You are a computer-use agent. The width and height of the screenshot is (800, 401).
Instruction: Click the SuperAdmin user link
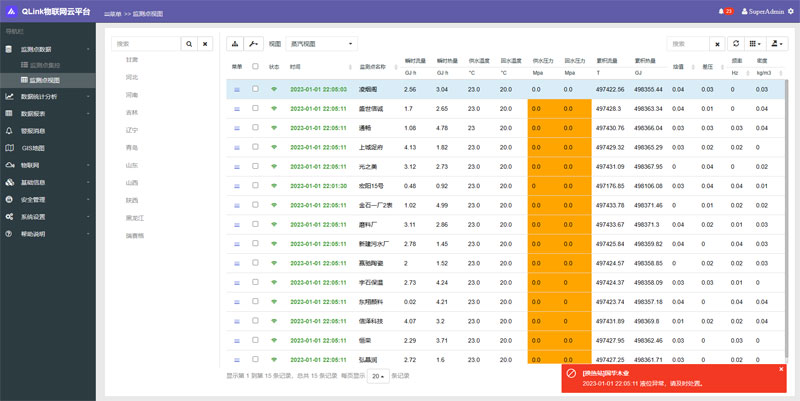tap(763, 11)
